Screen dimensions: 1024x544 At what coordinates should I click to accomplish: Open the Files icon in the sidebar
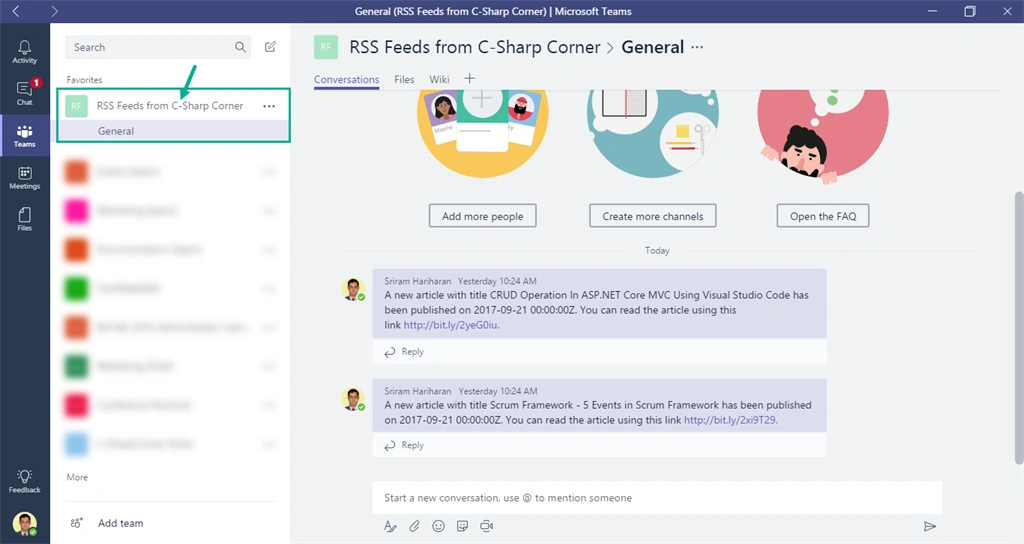pyautogui.click(x=25, y=219)
